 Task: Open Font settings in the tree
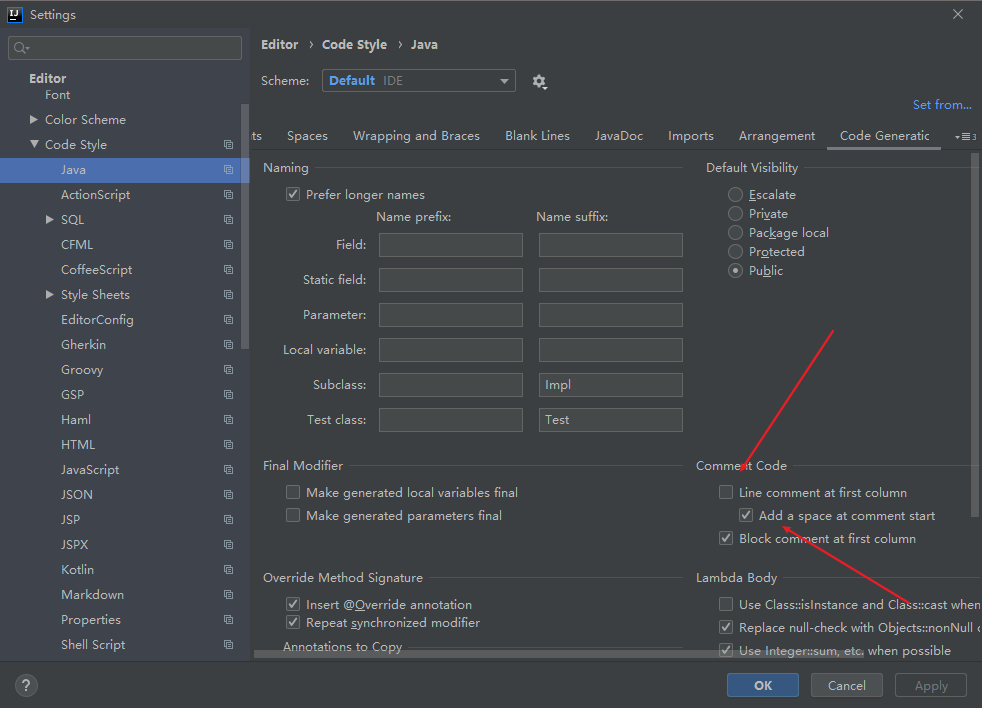(x=58, y=95)
